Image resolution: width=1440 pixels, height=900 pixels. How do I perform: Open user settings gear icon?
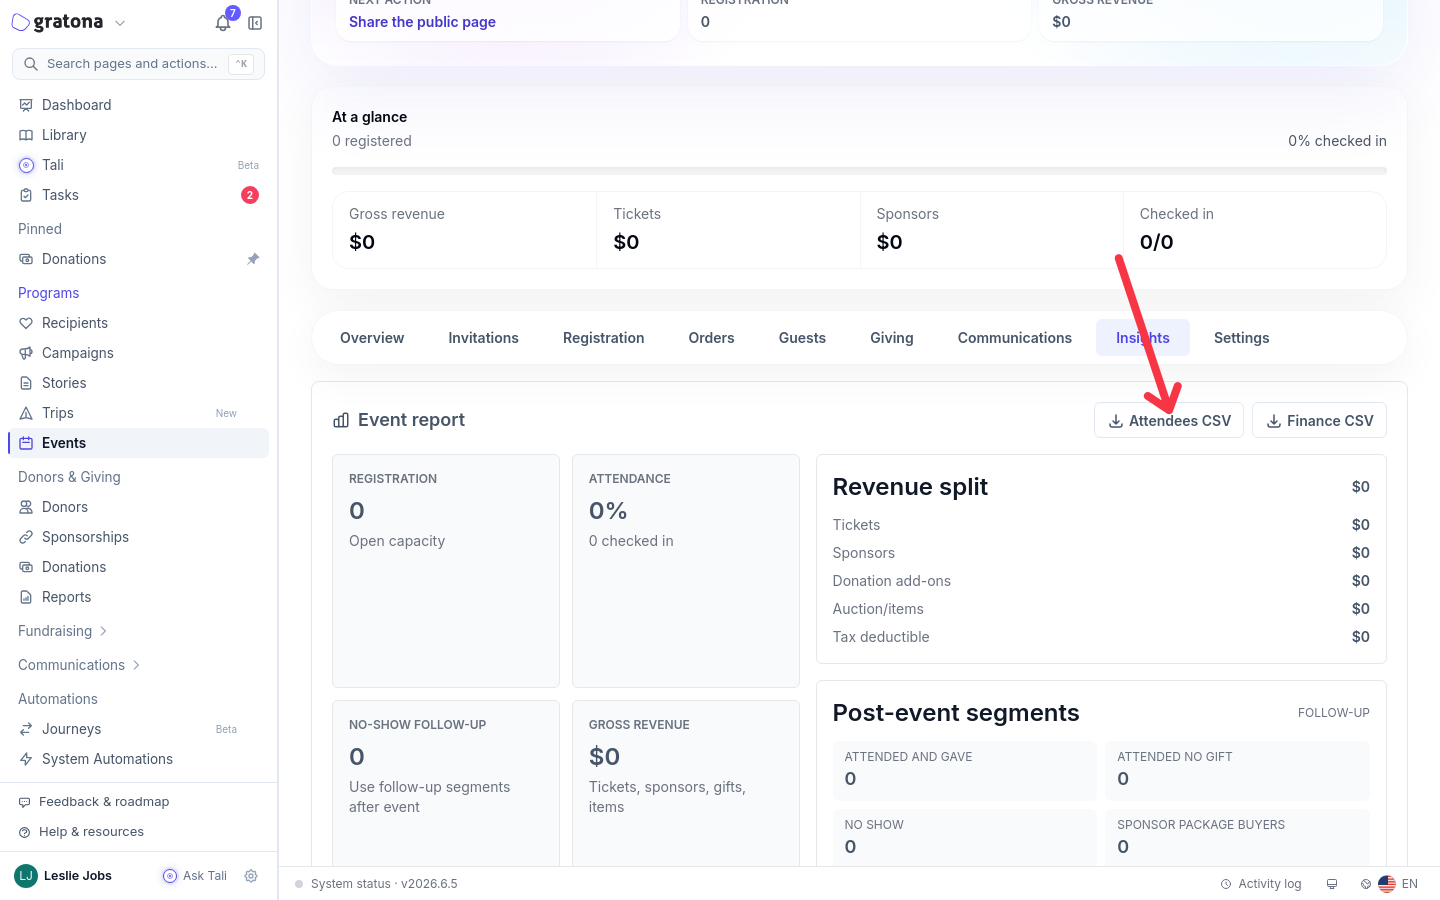point(251,876)
